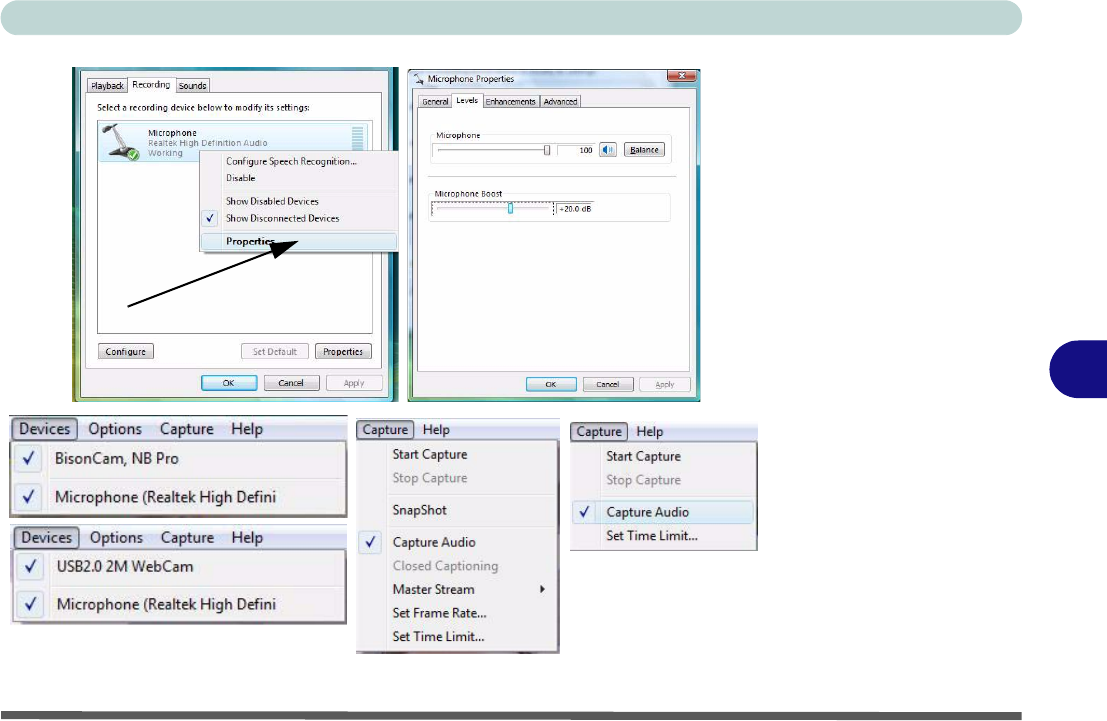The width and height of the screenshot is (1107, 721).
Task: Expand the Master Stream submenu arrow
Action: [x=542, y=589]
